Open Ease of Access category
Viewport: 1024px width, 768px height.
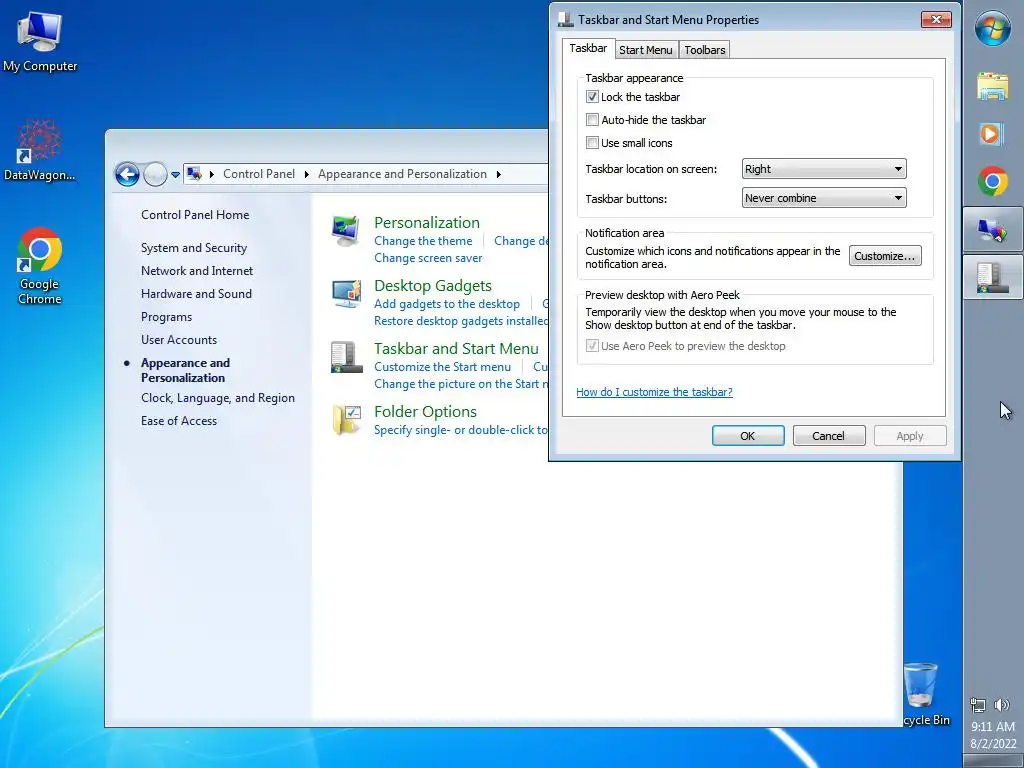(179, 421)
